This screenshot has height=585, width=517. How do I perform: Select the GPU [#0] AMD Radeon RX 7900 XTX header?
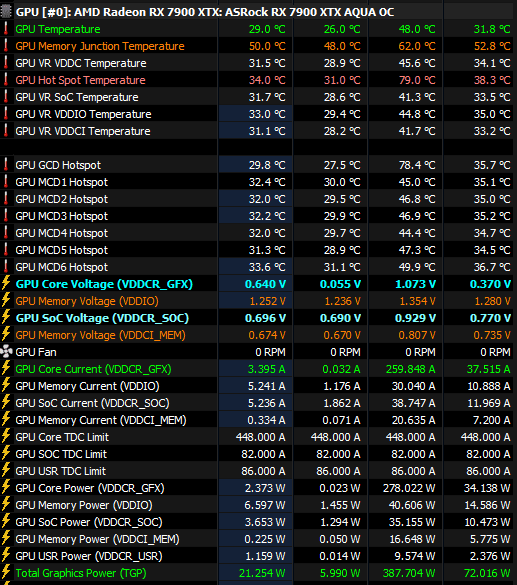[205, 12]
